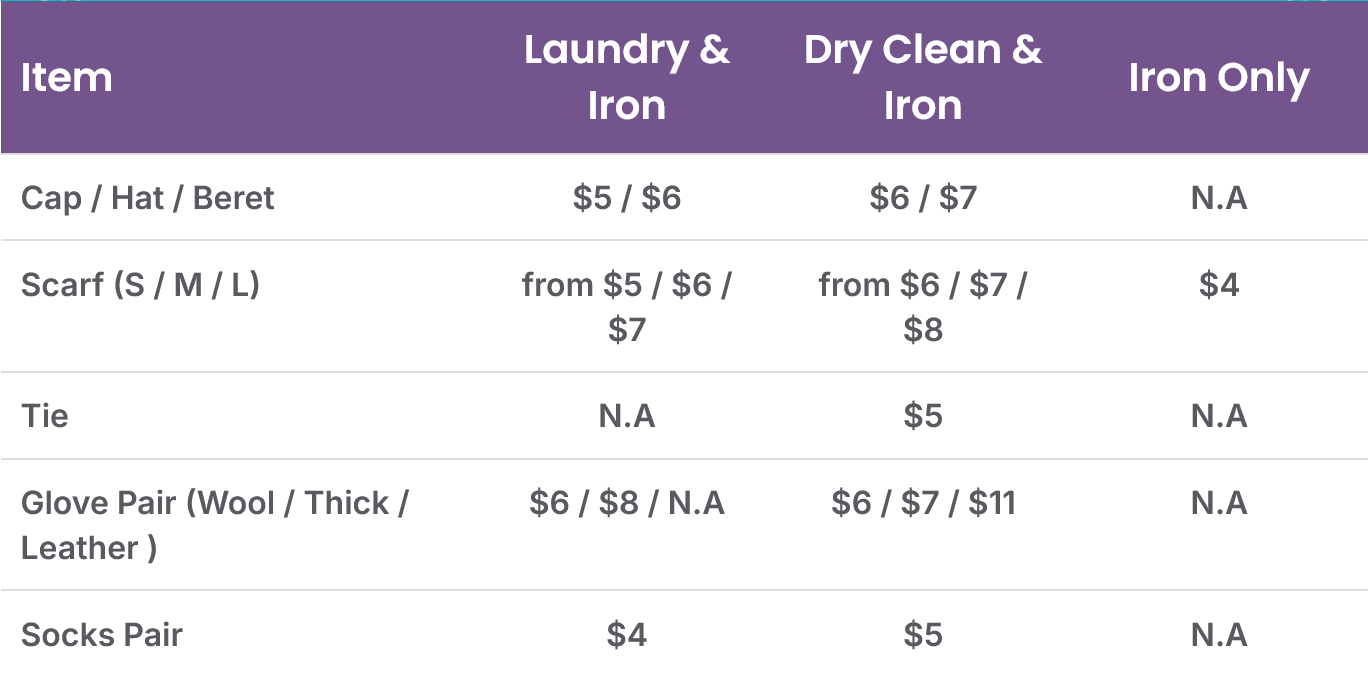Click the Item column header
The width and height of the screenshot is (1368, 676).
(66, 78)
